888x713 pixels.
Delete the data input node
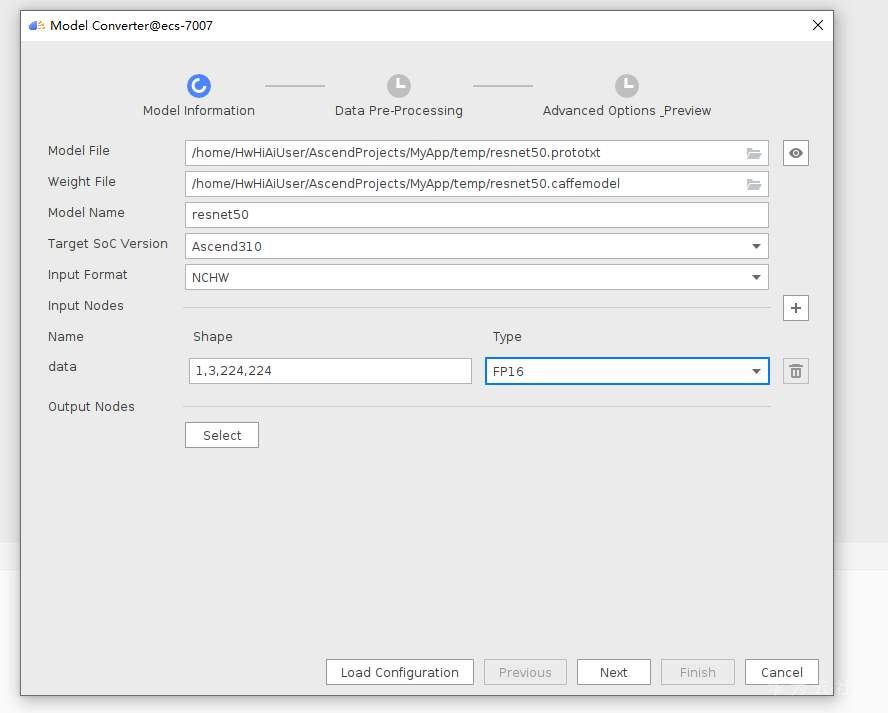795,371
